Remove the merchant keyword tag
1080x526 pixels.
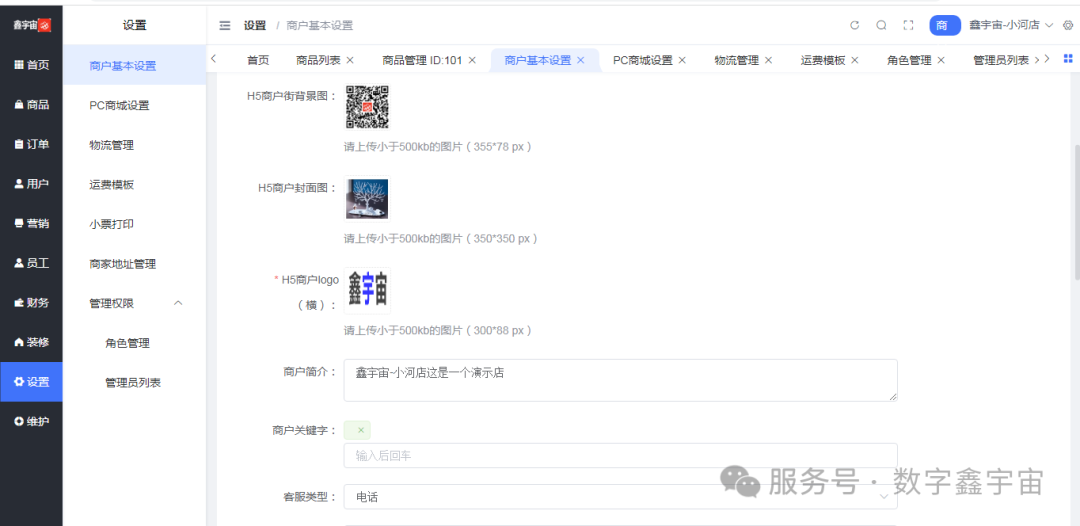pyautogui.click(x=361, y=430)
